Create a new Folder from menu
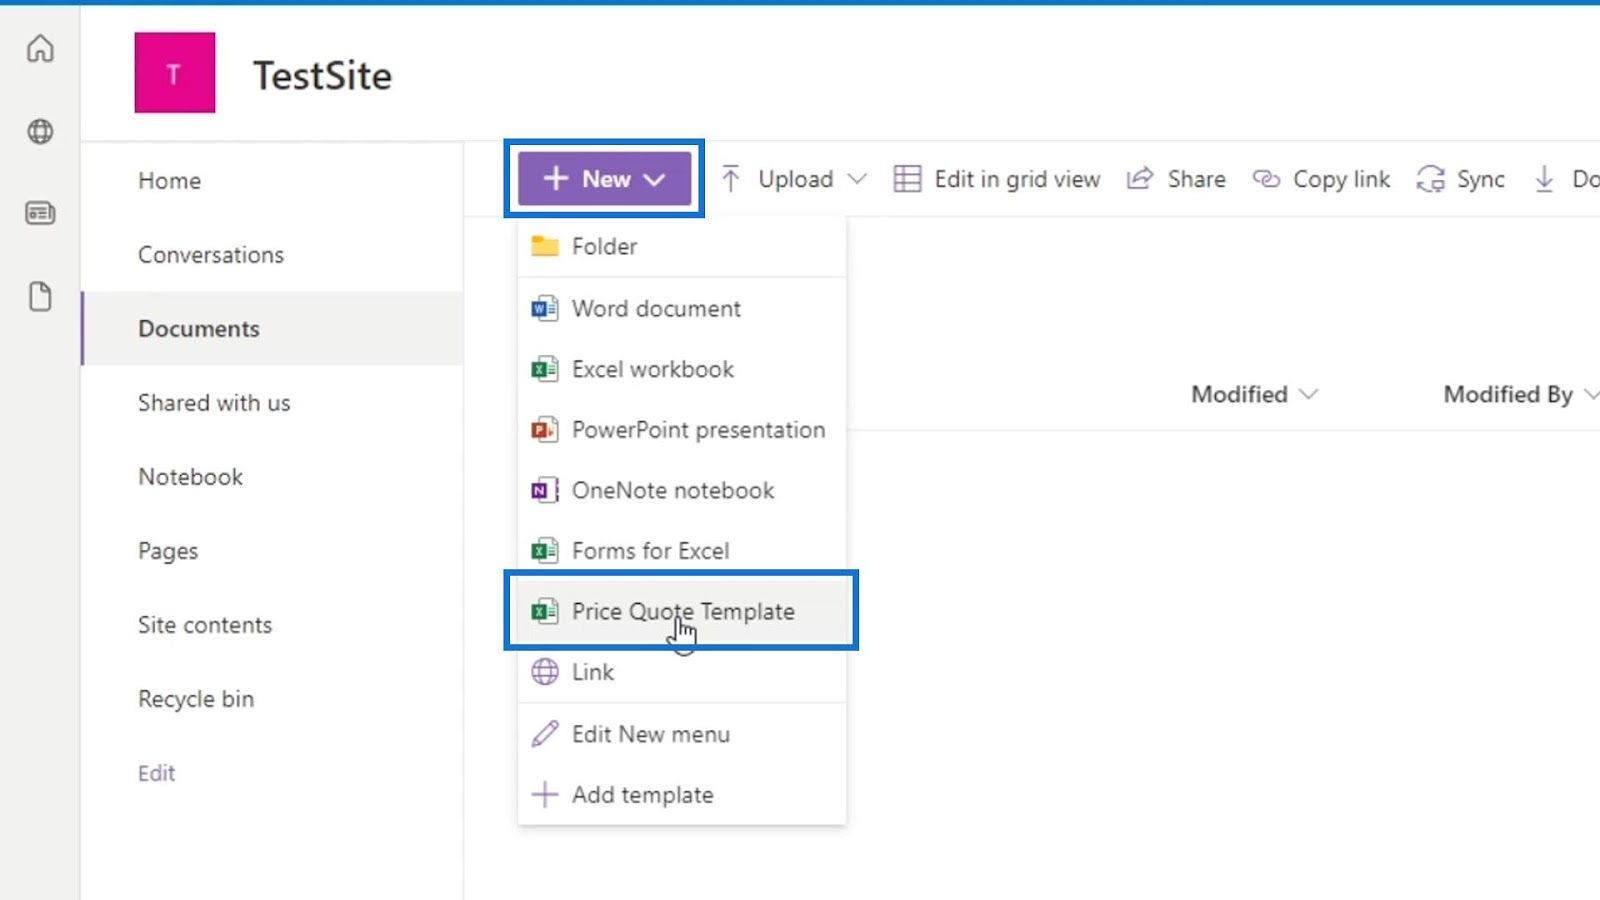Viewport: 1600px width, 900px height. [604, 246]
